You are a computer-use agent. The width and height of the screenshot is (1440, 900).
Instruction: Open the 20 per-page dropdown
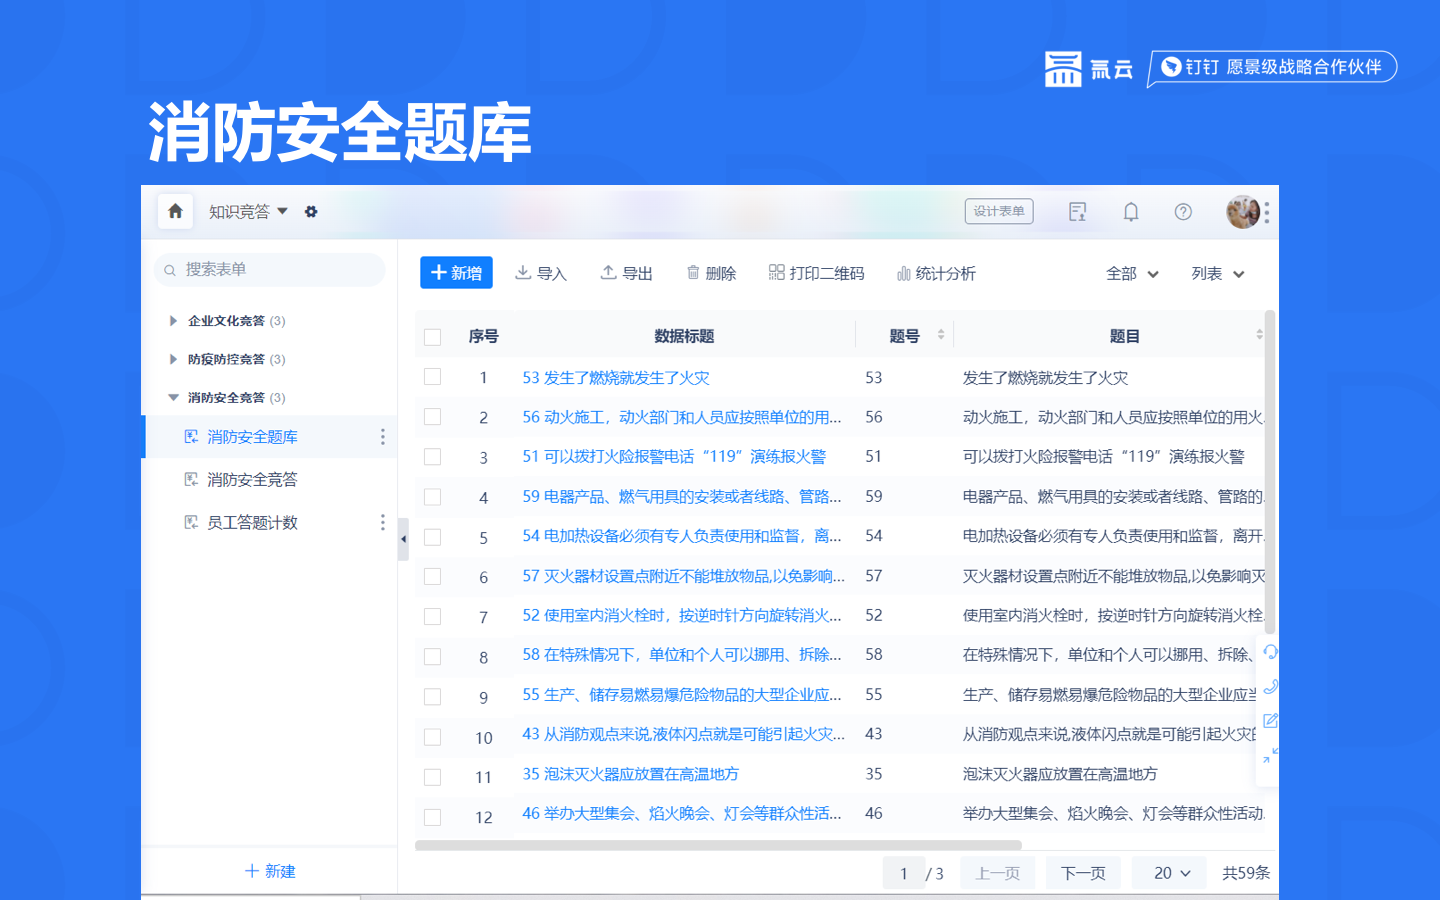click(x=1170, y=873)
